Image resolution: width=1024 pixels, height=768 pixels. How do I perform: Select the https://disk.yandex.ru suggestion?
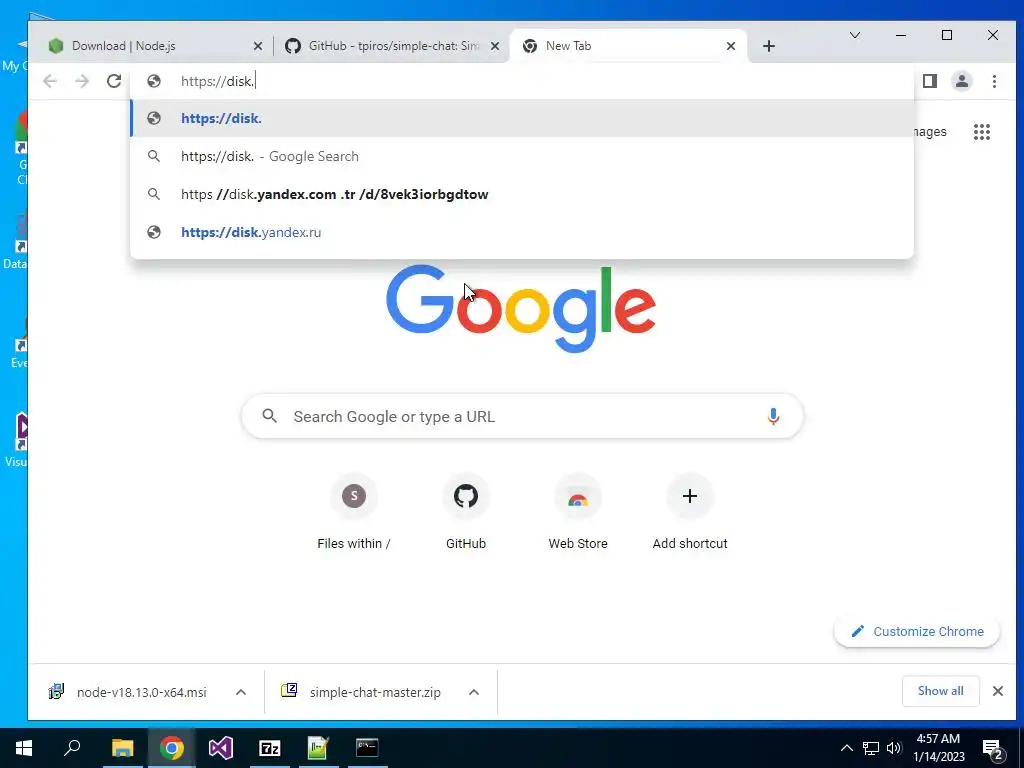point(522,232)
